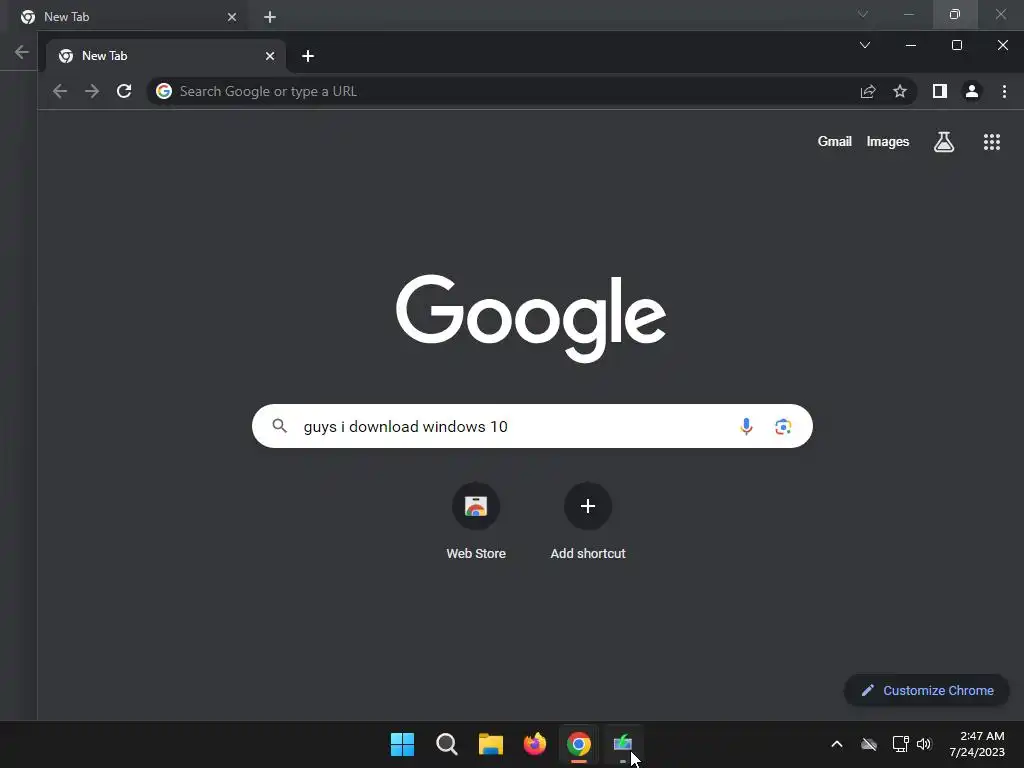
Task: Click the network tray icon
Action: (901, 744)
